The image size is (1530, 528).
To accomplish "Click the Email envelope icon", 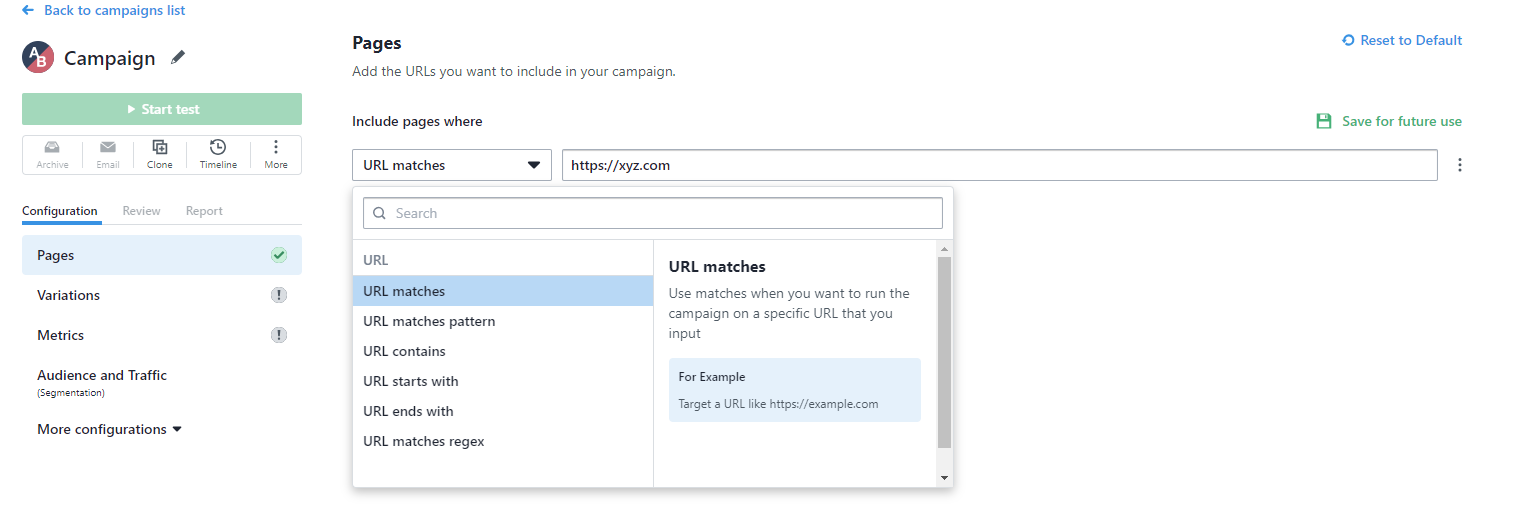I will pos(108,147).
